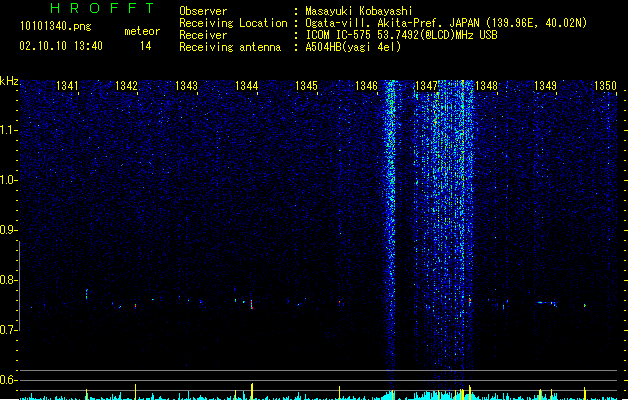The image size is (629, 400).
Task: Click the 1350 time marker
Action: coord(605,86)
